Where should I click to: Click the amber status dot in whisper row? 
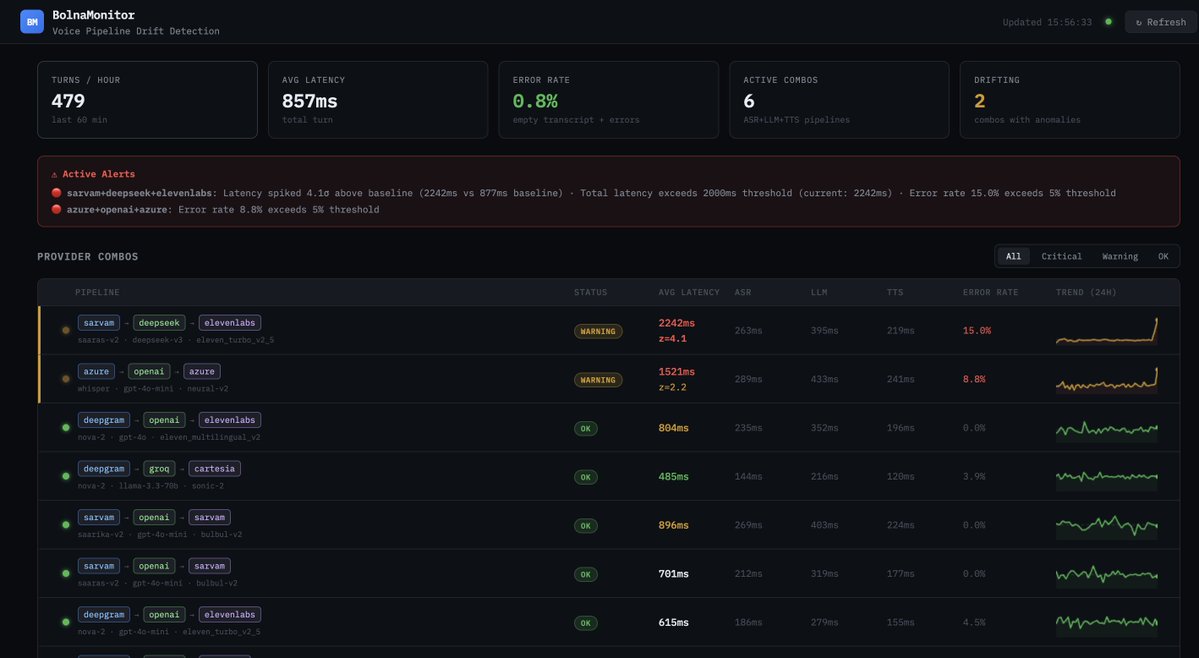click(x=66, y=379)
